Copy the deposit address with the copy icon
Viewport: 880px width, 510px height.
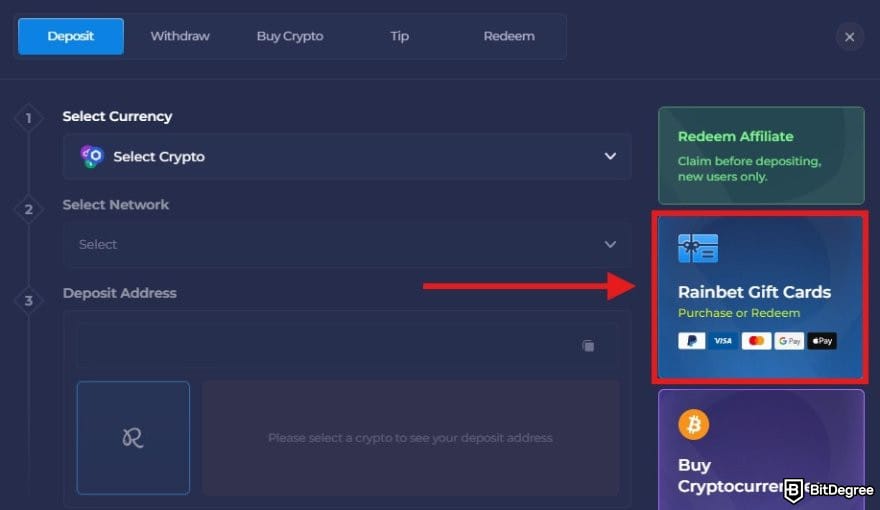588,346
